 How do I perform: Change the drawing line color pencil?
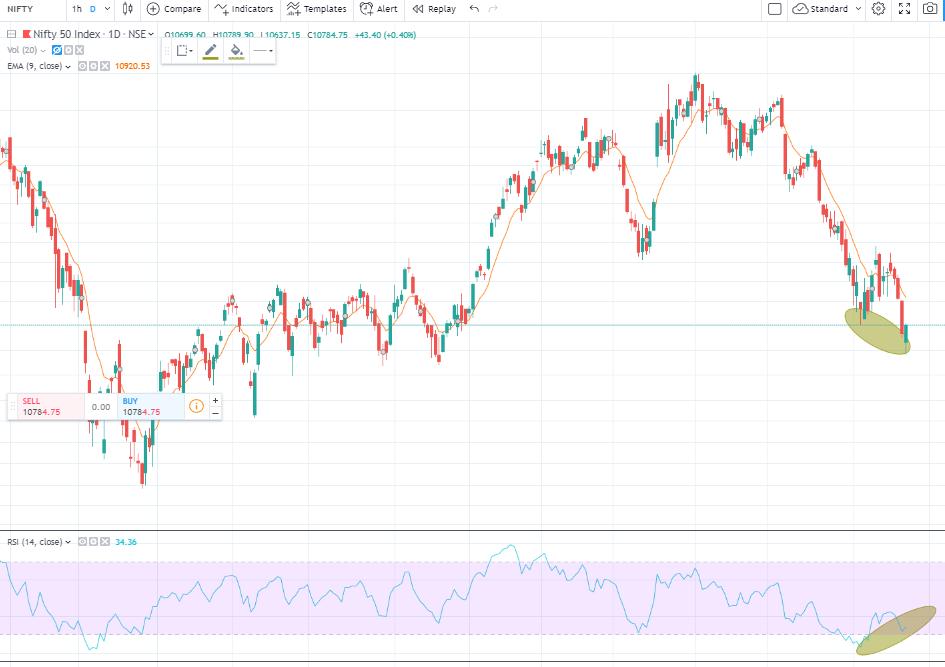click(210, 51)
